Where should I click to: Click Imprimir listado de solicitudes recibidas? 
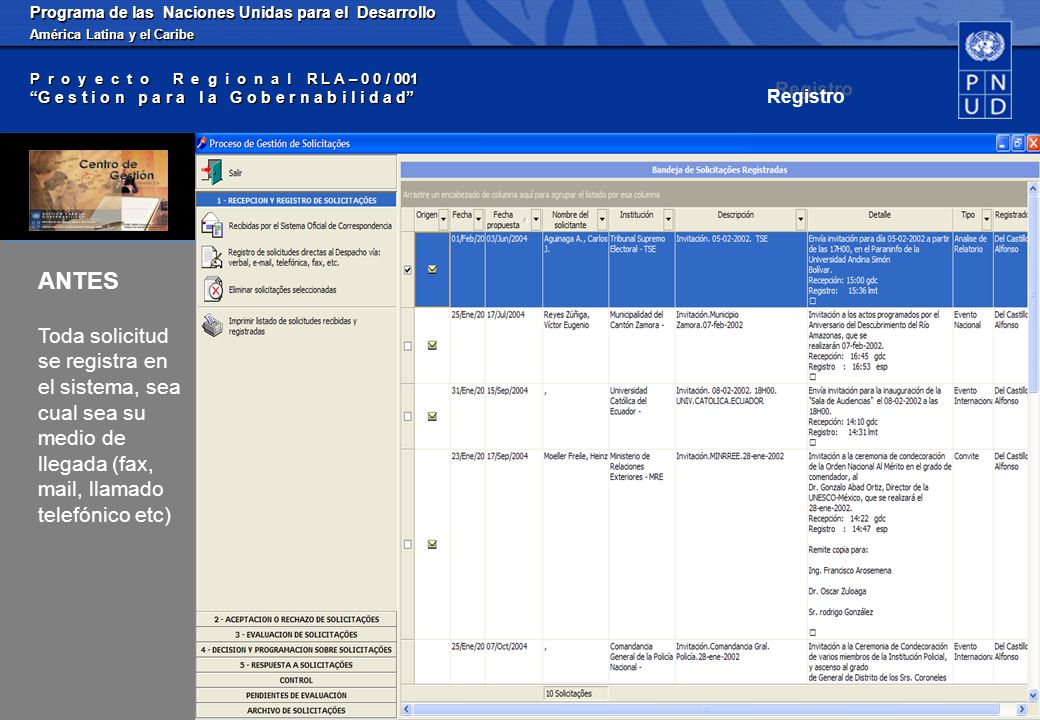click(292, 326)
